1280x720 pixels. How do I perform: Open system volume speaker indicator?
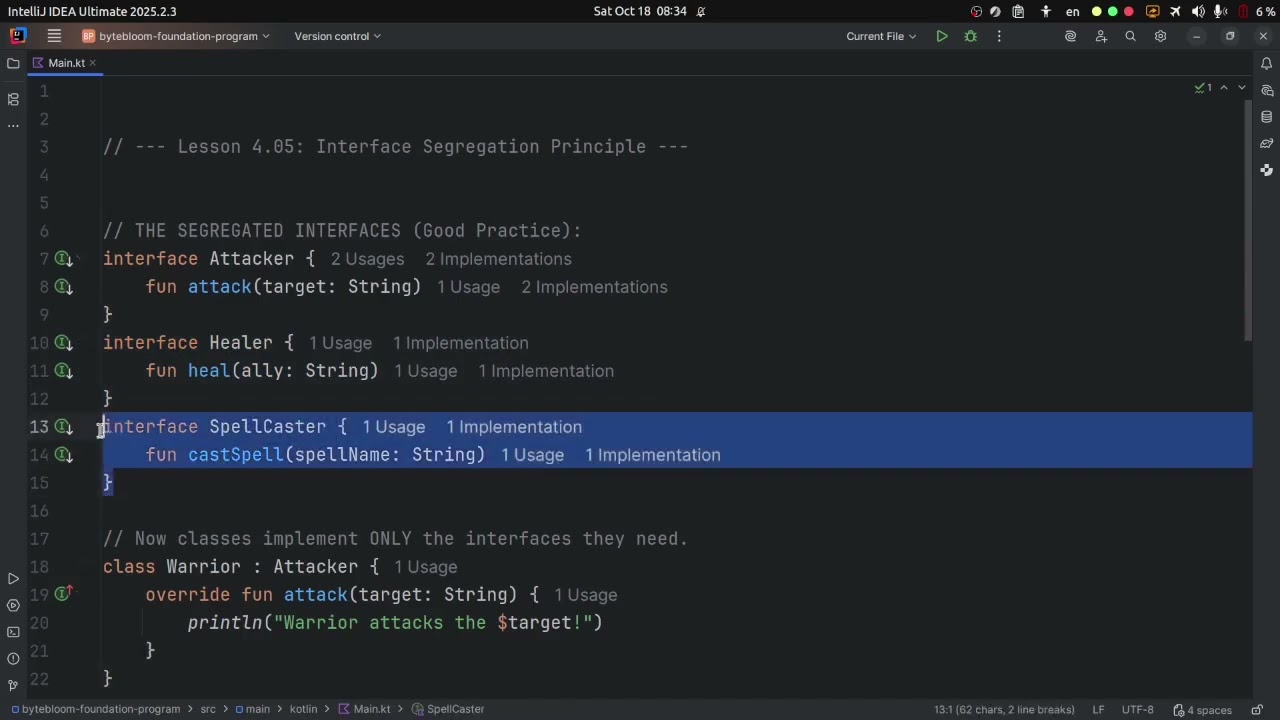pyautogui.click(x=1198, y=12)
